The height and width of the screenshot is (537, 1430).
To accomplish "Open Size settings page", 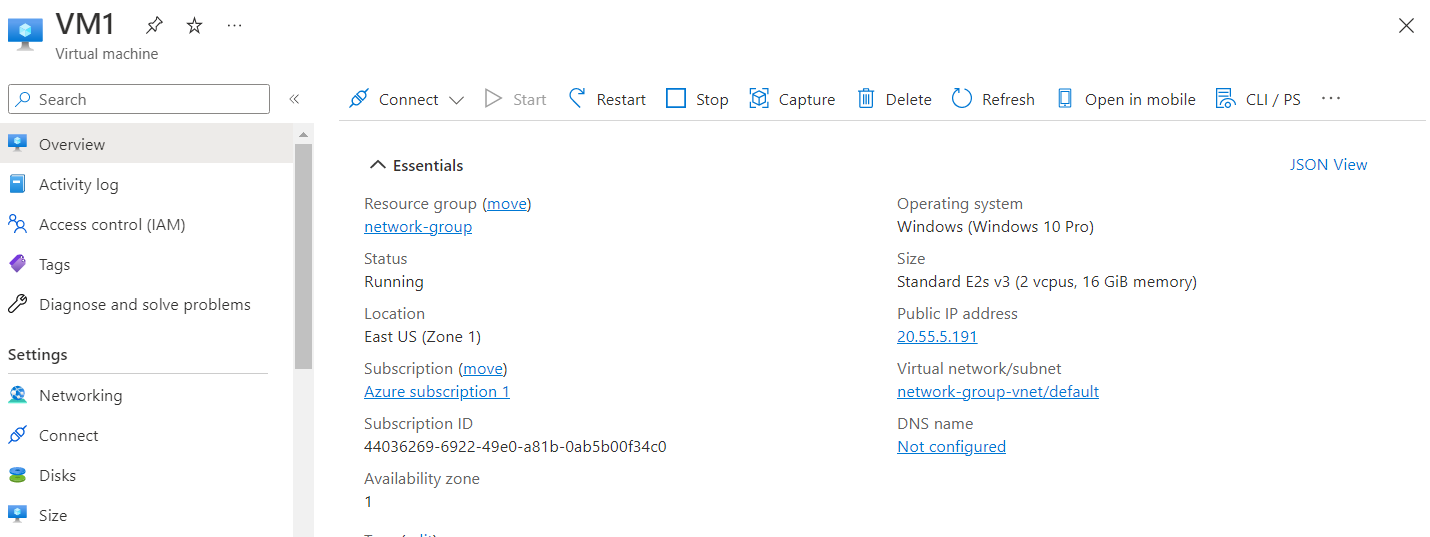I will 147,515.
